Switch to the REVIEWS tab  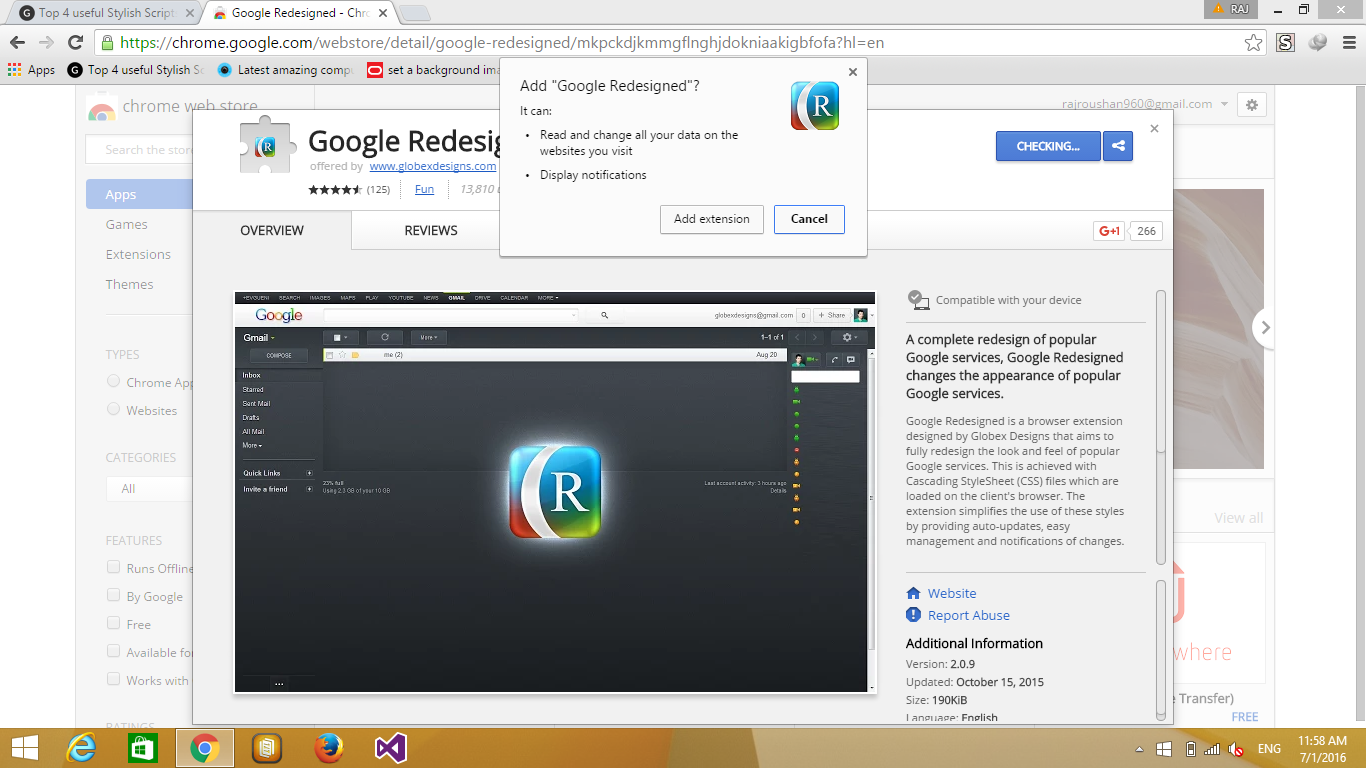coord(430,230)
